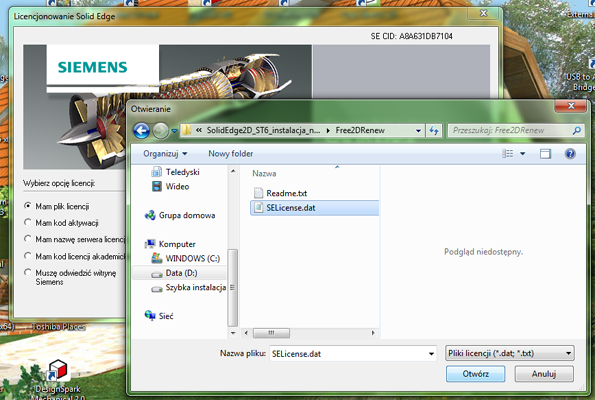Click the Forward navigation arrow
Viewport: 595px width, 400px height.
coord(161,131)
